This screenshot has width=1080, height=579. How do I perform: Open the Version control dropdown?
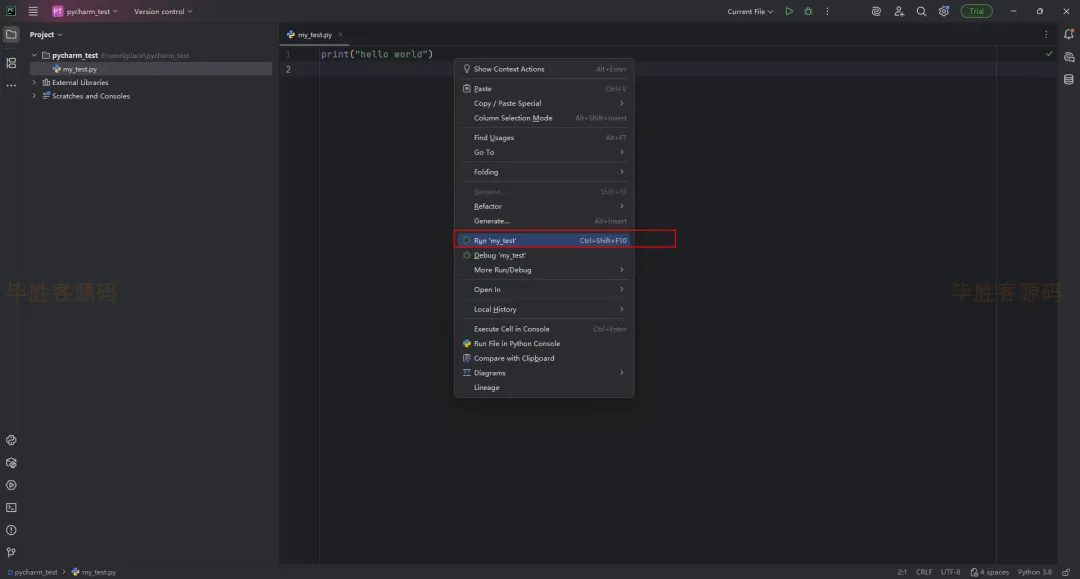(163, 11)
